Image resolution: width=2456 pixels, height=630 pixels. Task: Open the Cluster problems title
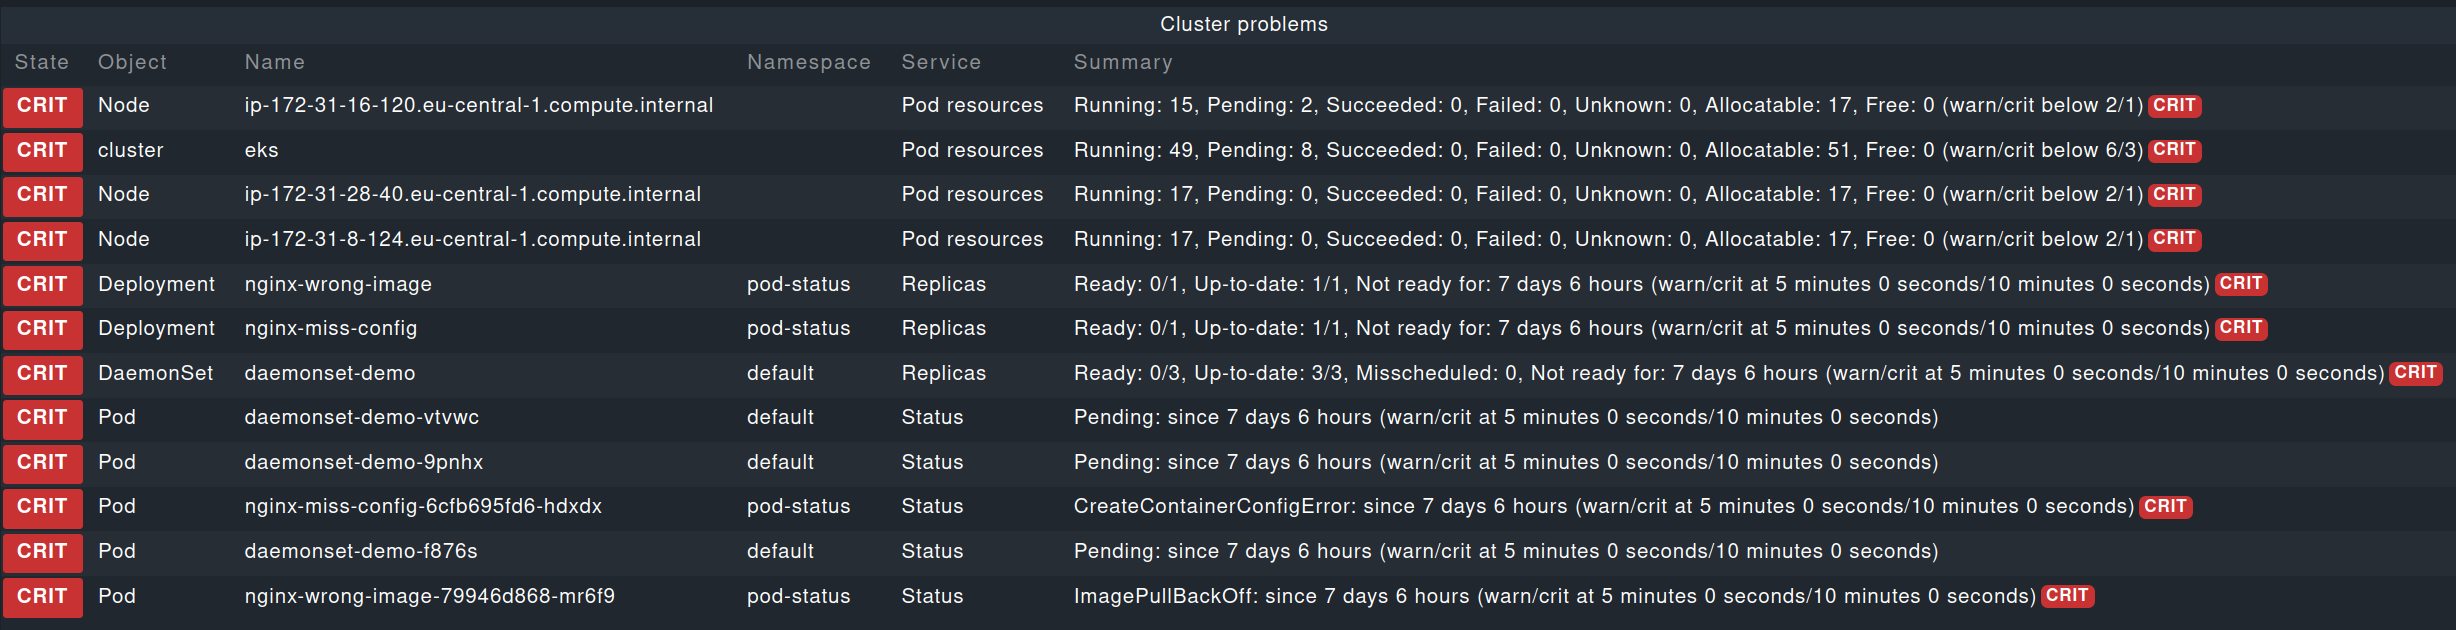point(1244,24)
